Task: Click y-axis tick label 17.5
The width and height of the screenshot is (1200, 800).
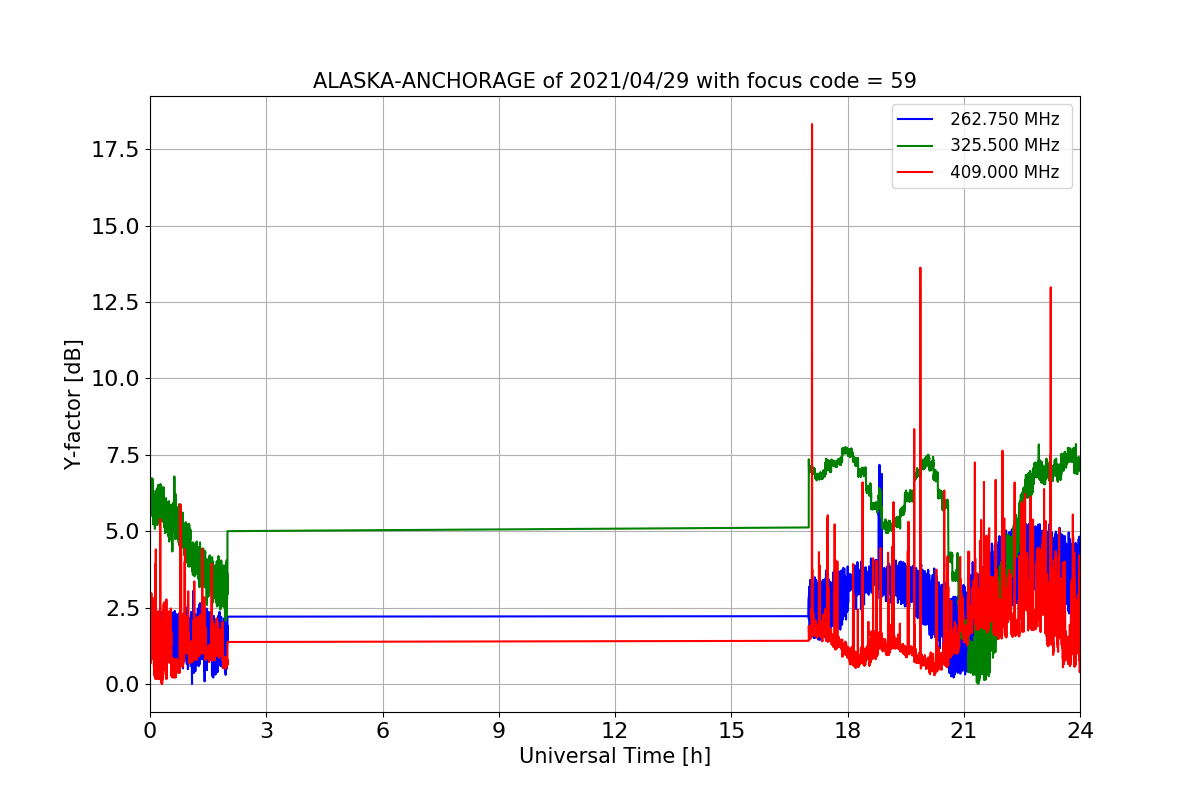Action: pyautogui.click(x=117, y=149)
